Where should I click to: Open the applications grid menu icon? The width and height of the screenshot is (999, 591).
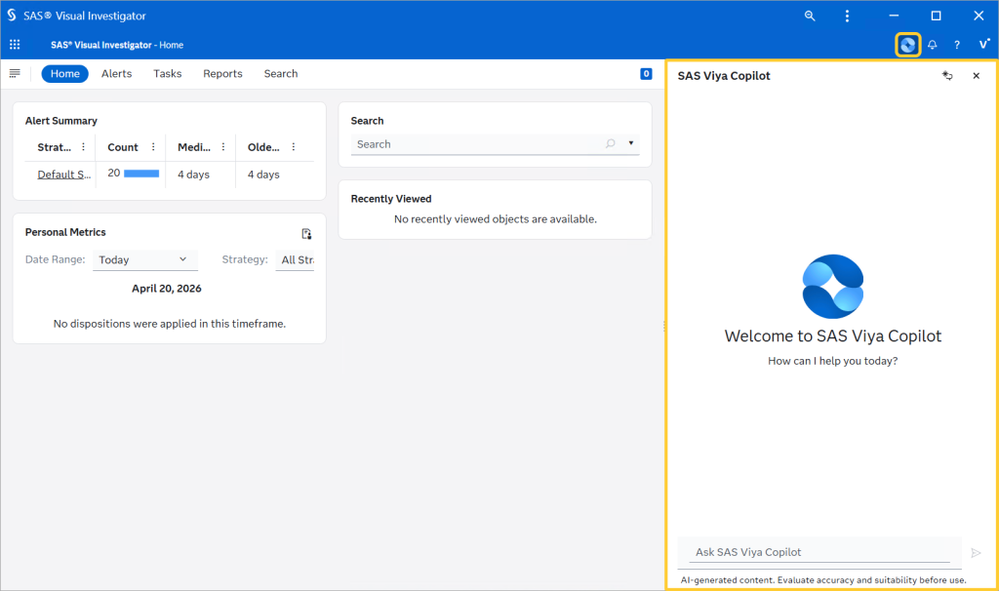pyautogui.click(x=15, y=45)
